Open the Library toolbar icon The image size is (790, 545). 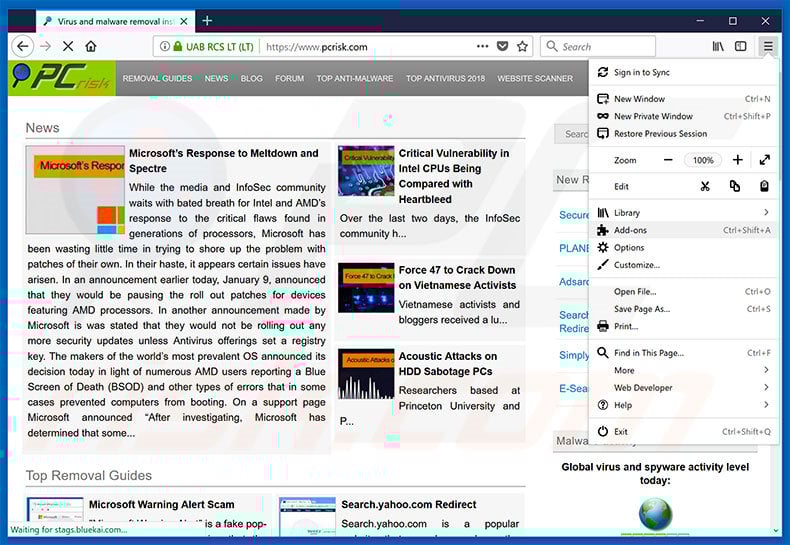coord(718,46)
